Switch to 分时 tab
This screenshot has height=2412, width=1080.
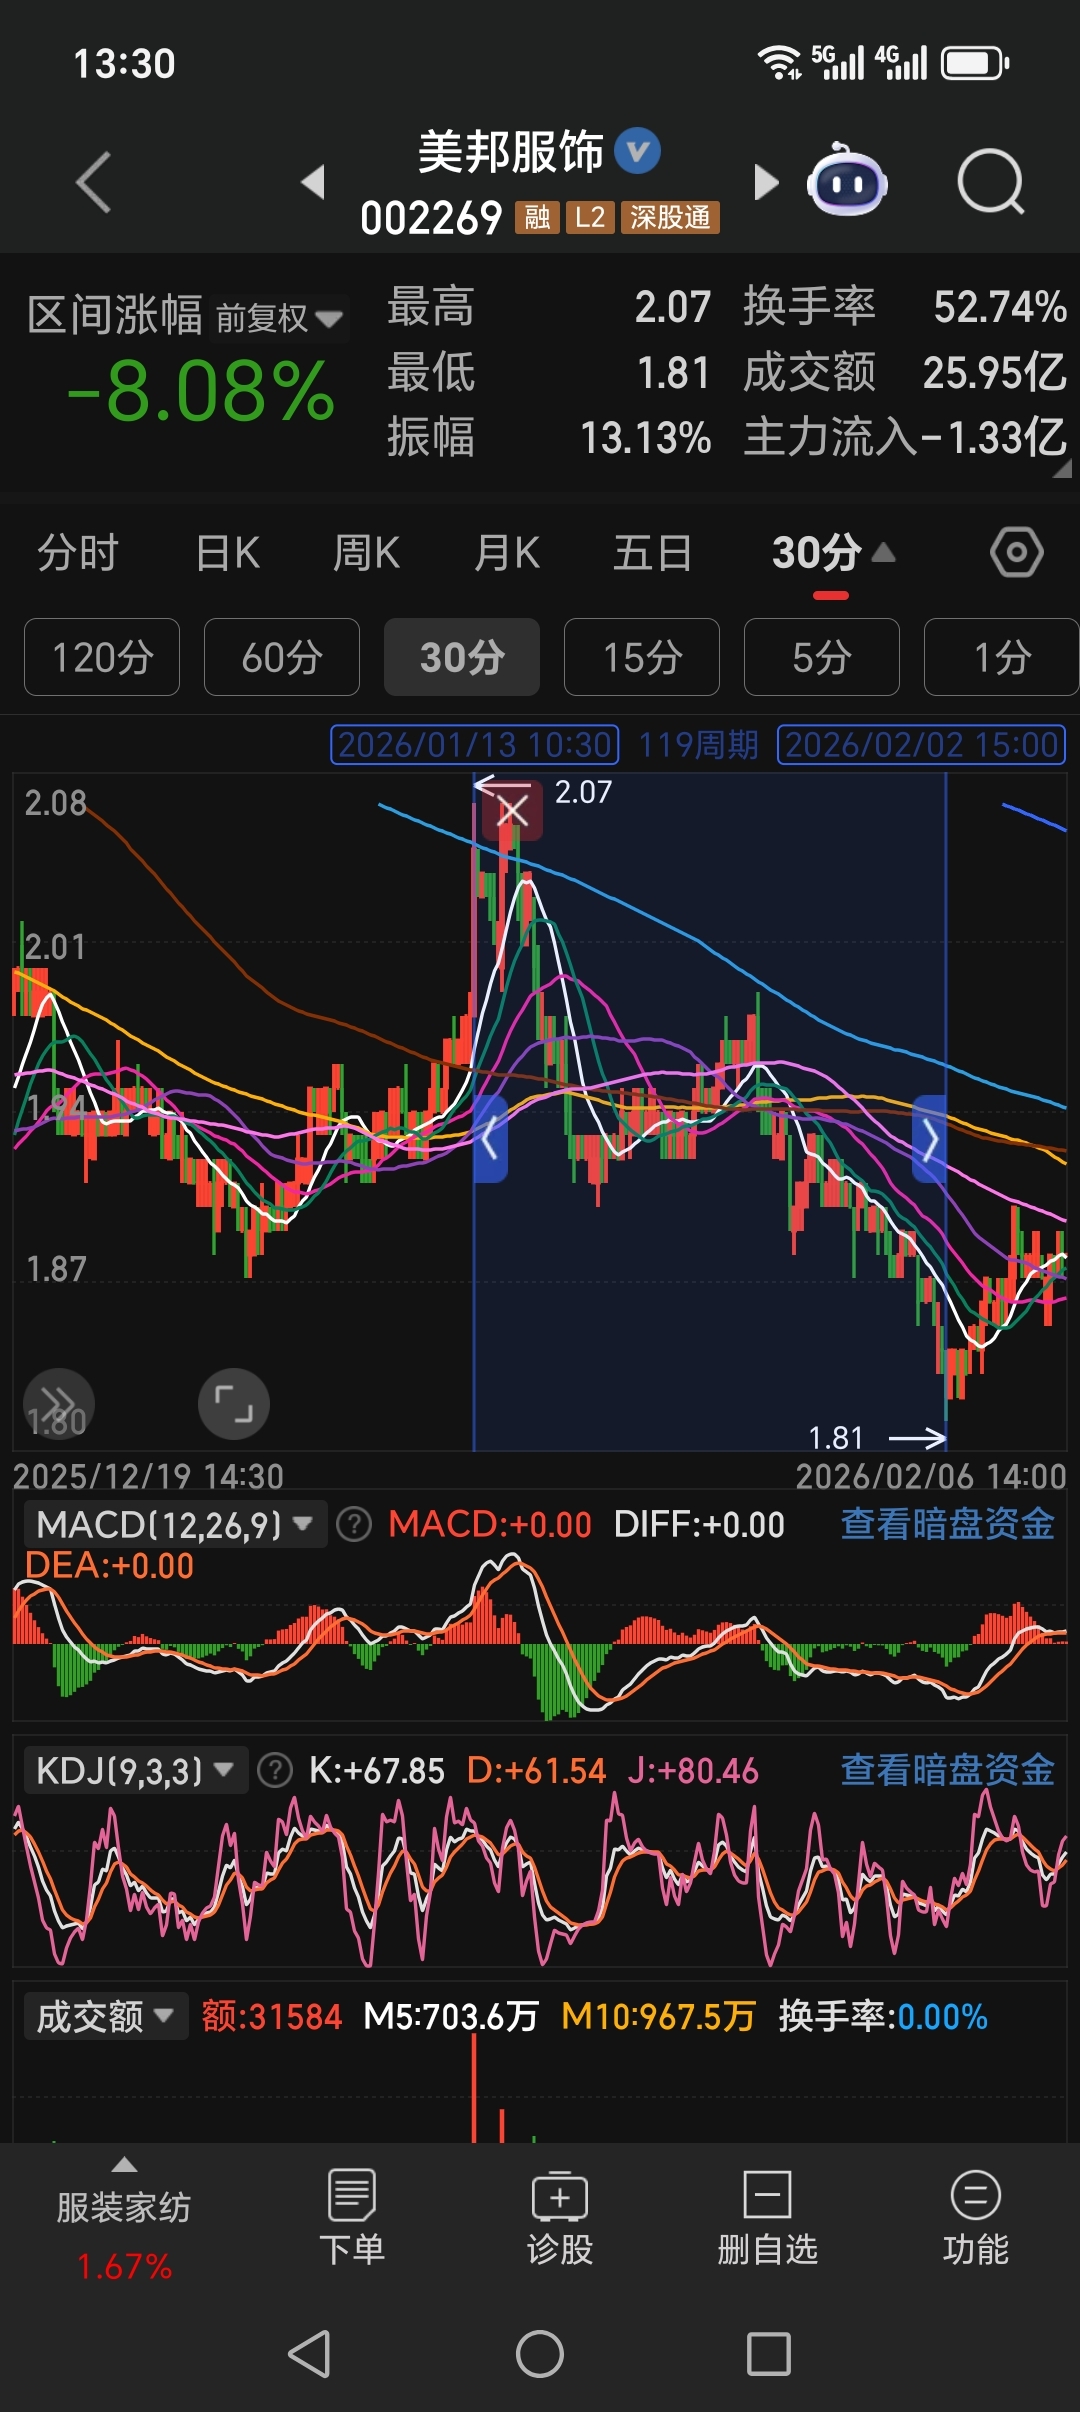point(78,552)
